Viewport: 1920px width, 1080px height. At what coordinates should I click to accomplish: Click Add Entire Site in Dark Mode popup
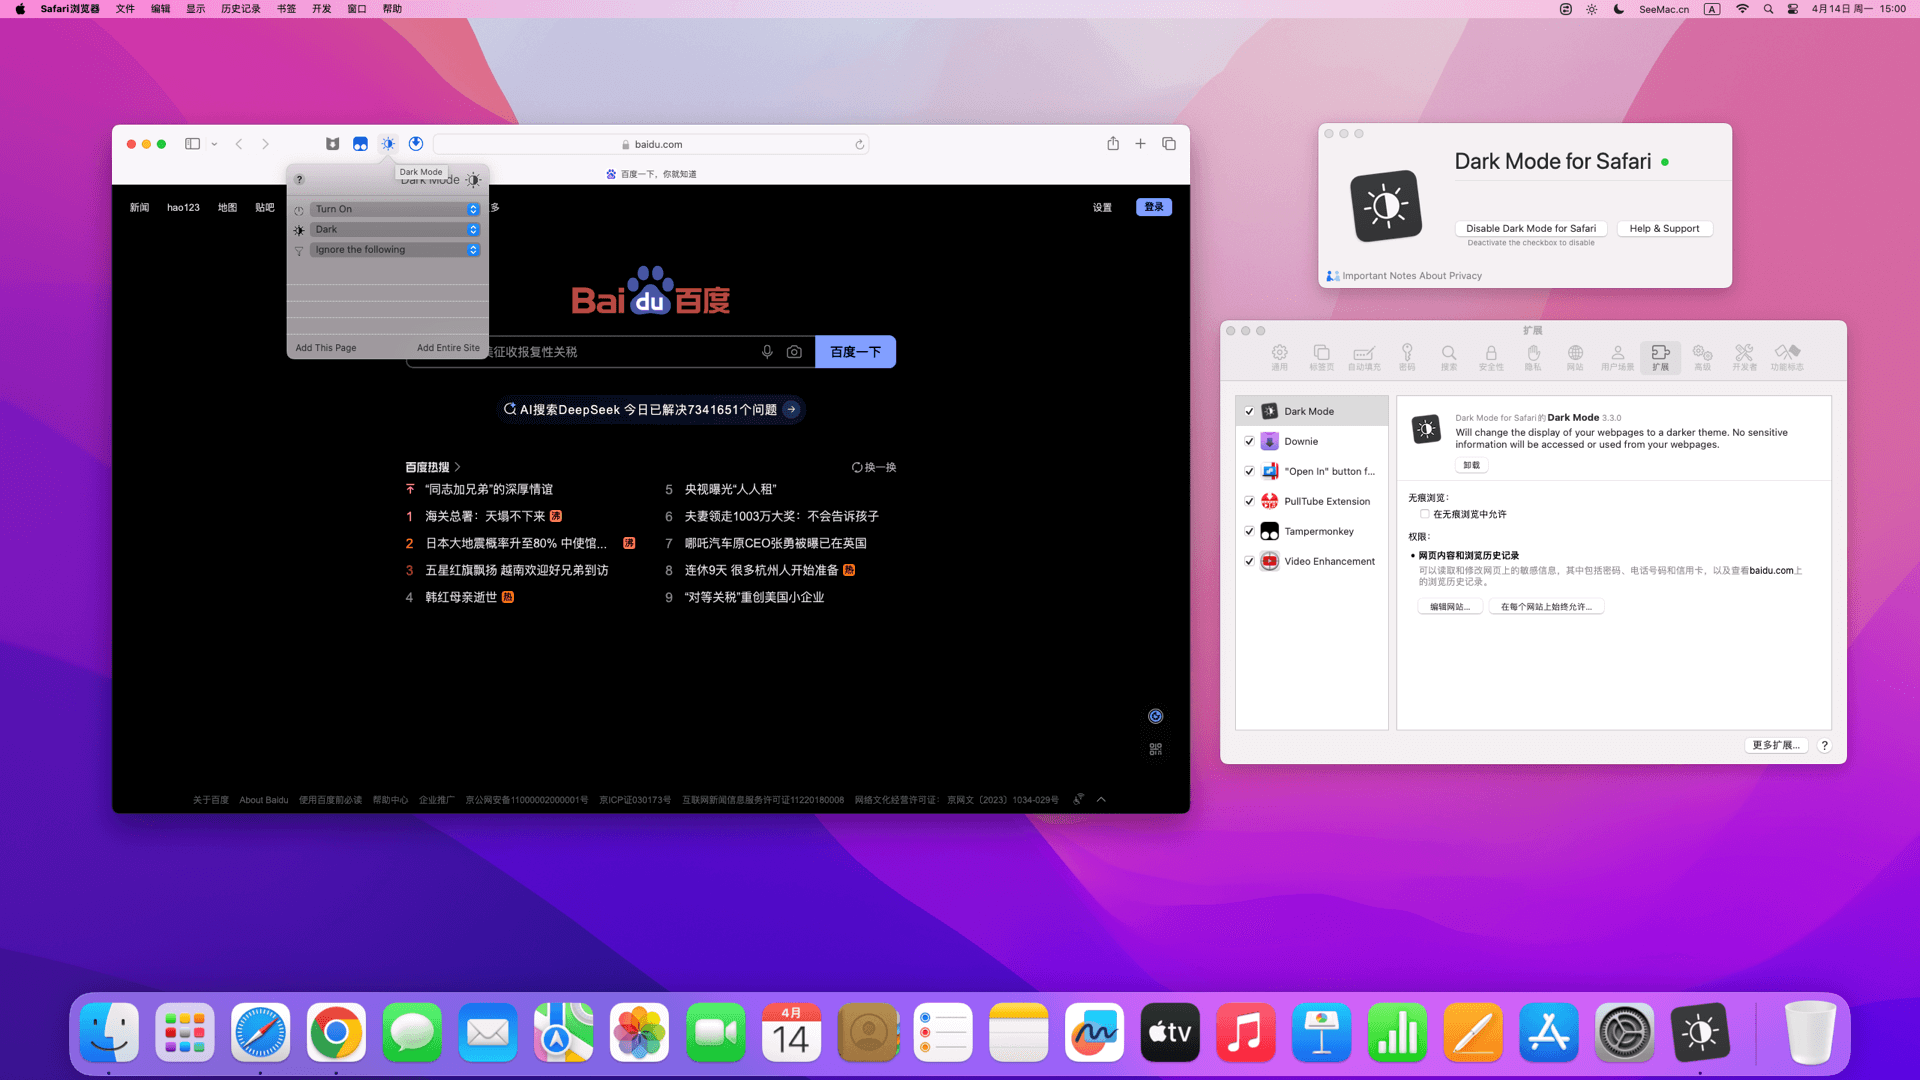coord(448,348)
